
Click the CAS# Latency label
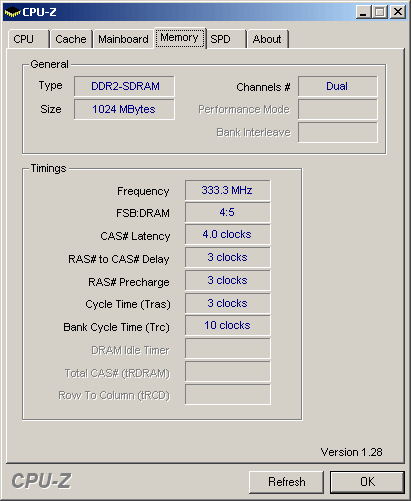pos(135,236)
